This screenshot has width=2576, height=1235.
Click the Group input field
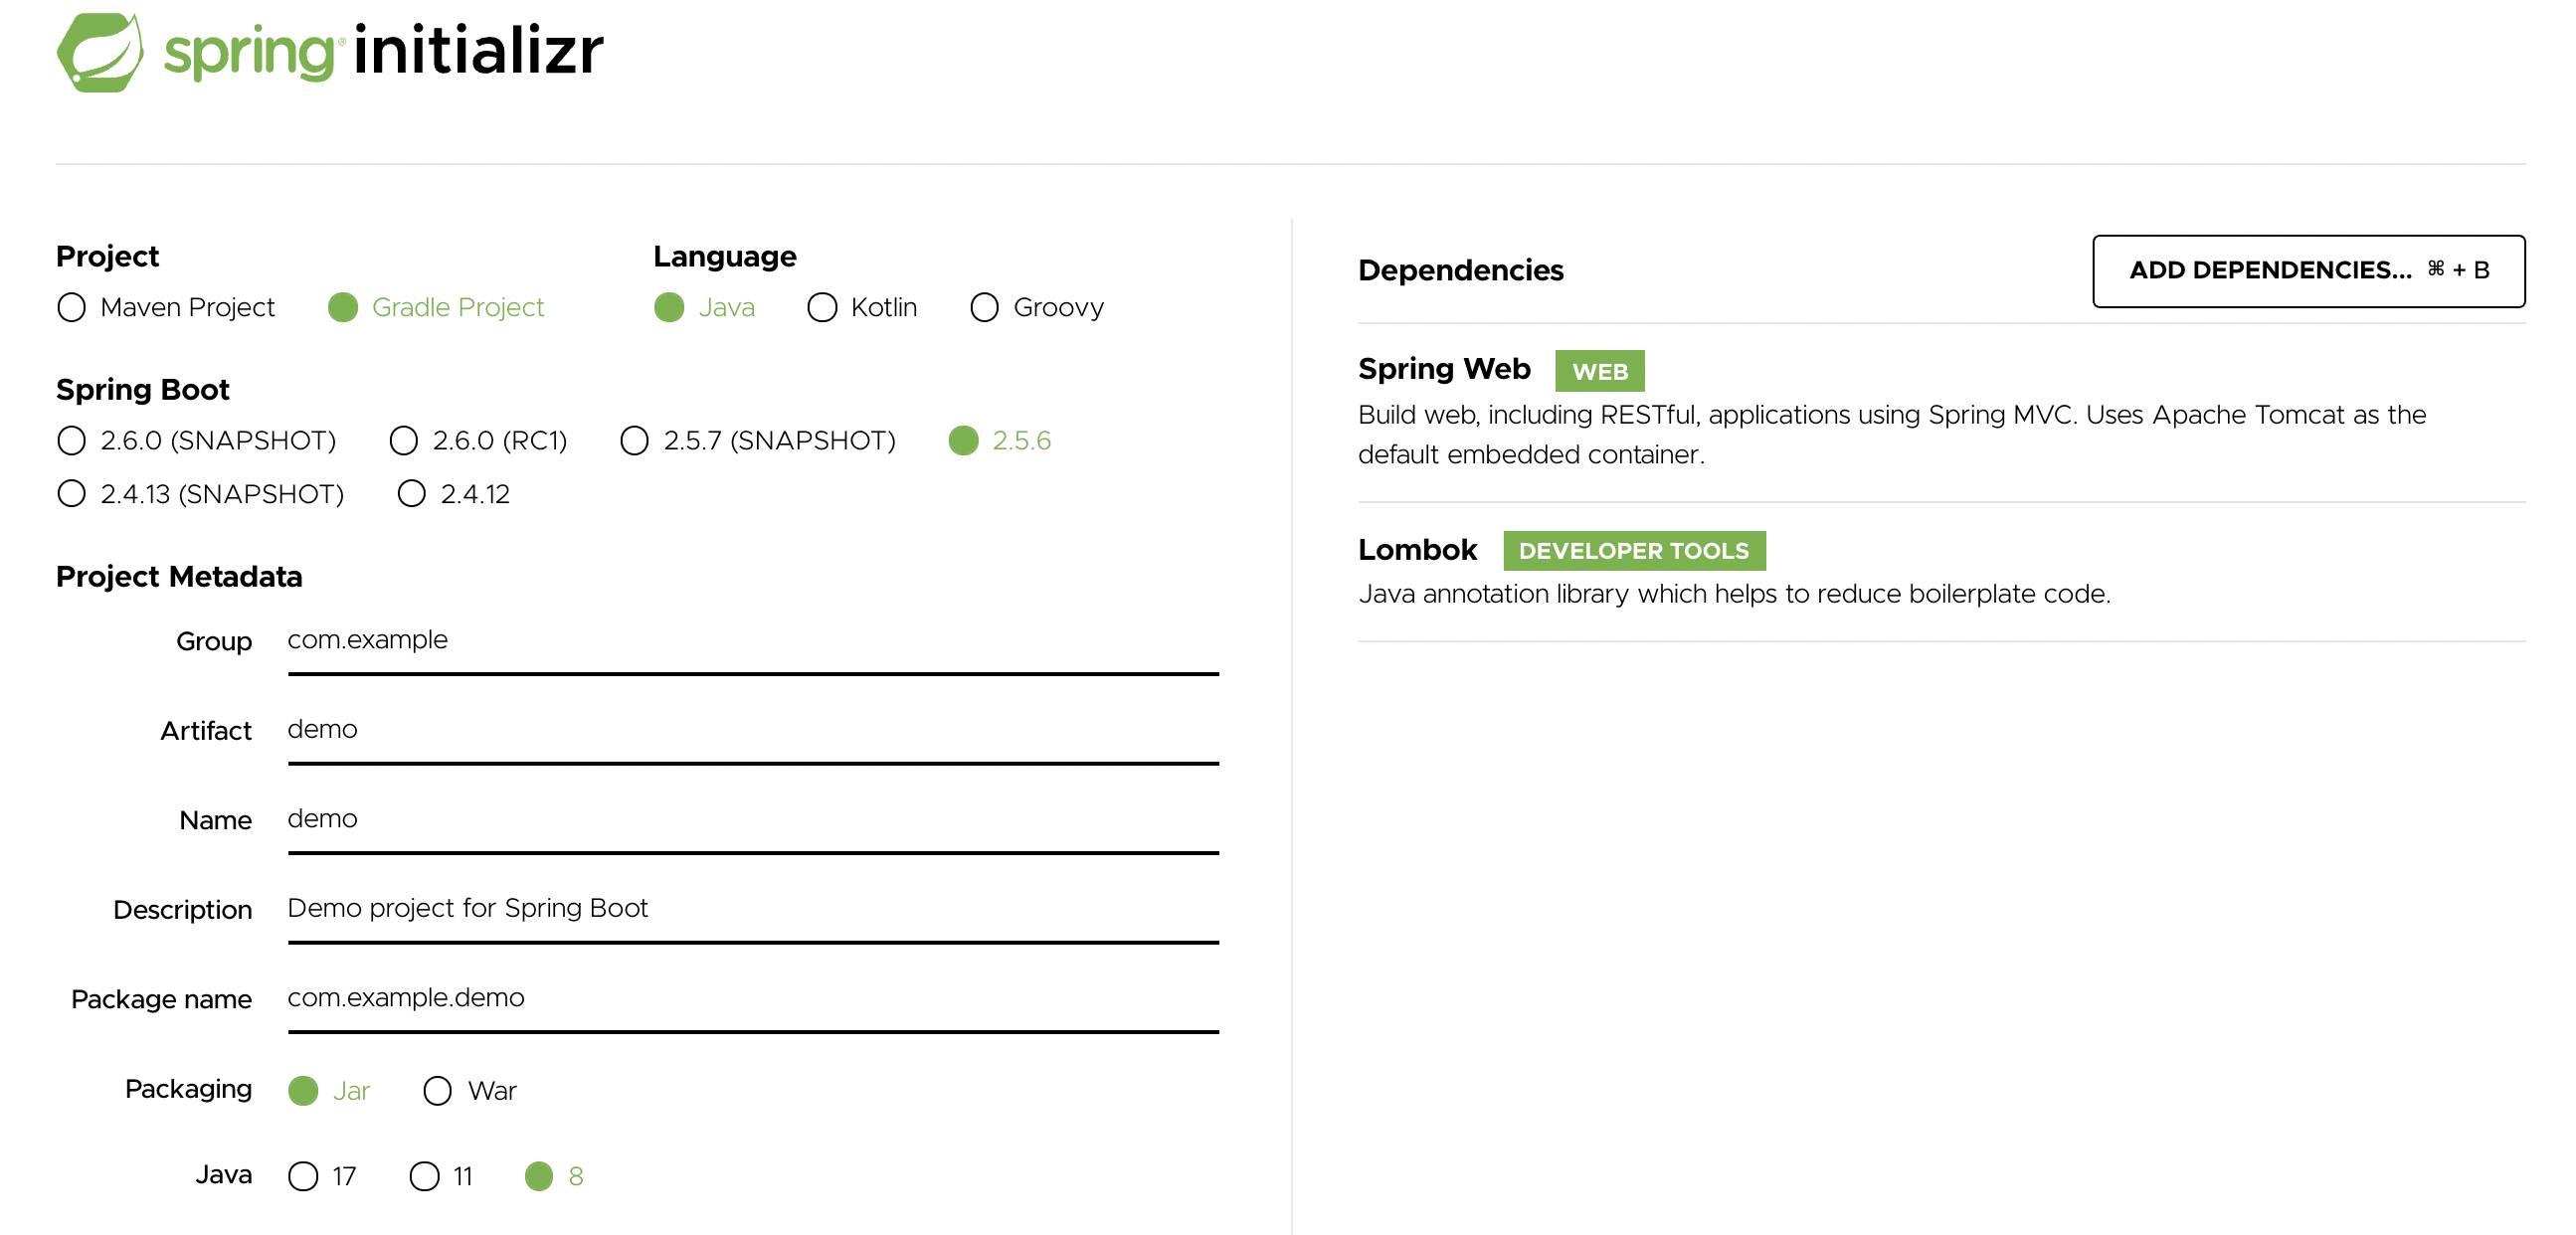pyautogui.click(x=752, y=641)
